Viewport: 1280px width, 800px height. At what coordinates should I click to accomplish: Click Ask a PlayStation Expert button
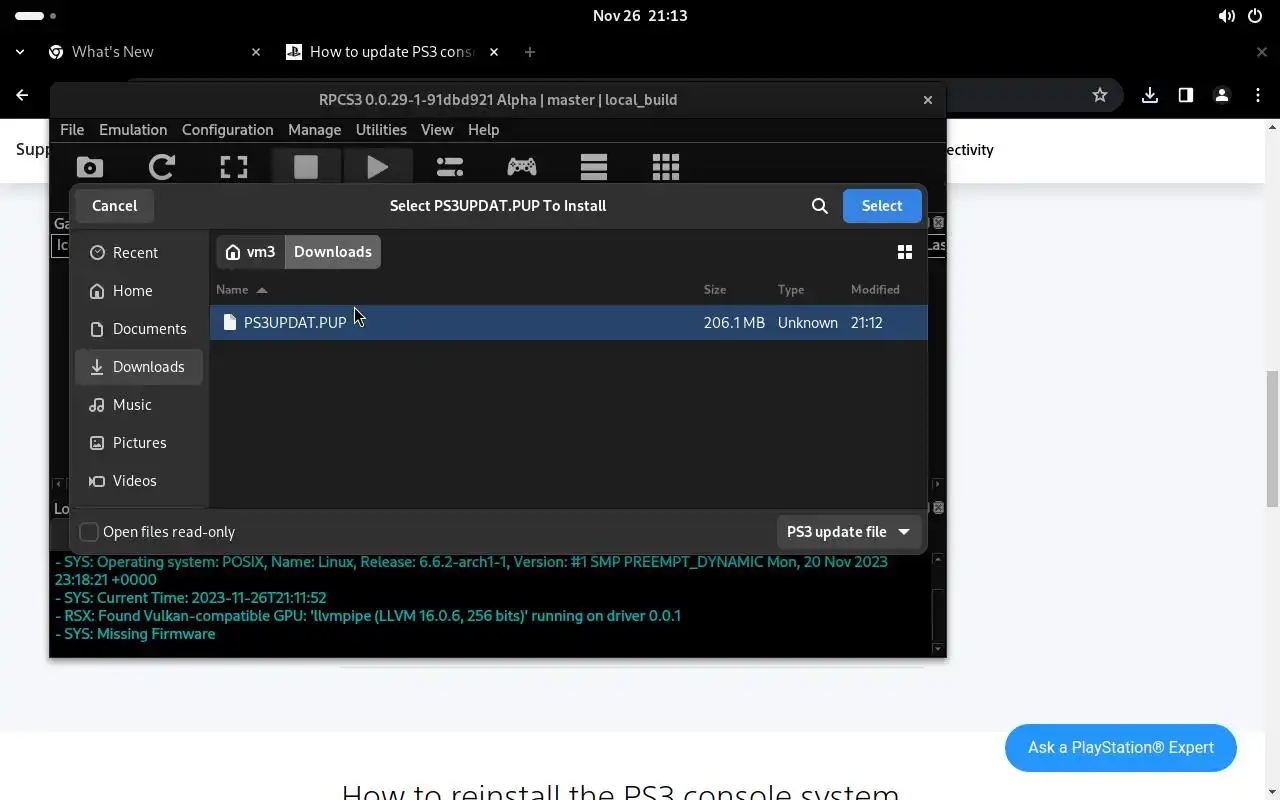[x=1121, y=748]
